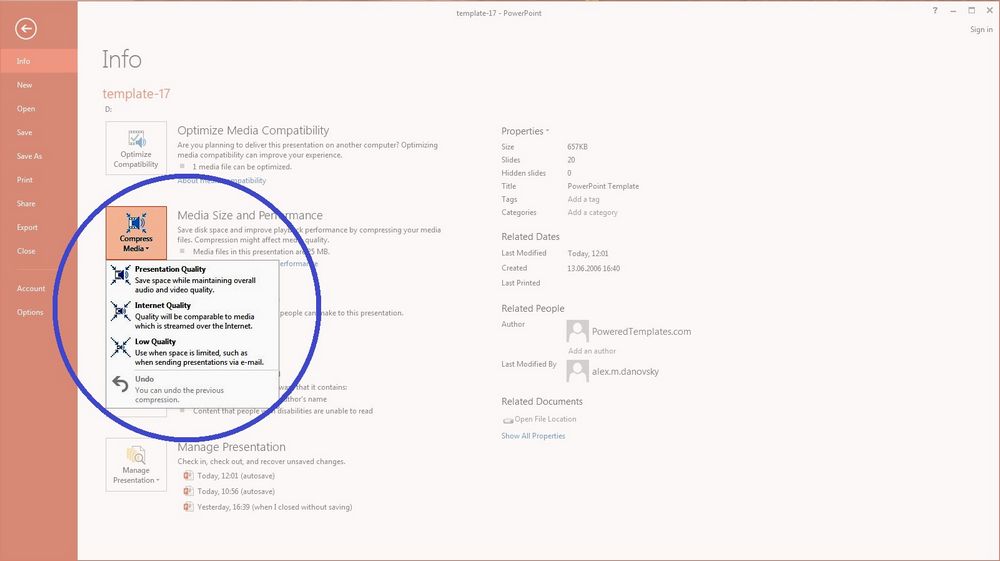The image size is (1000, 561).
Task: Click Show All Properties link
Action: tap(533, 436)
